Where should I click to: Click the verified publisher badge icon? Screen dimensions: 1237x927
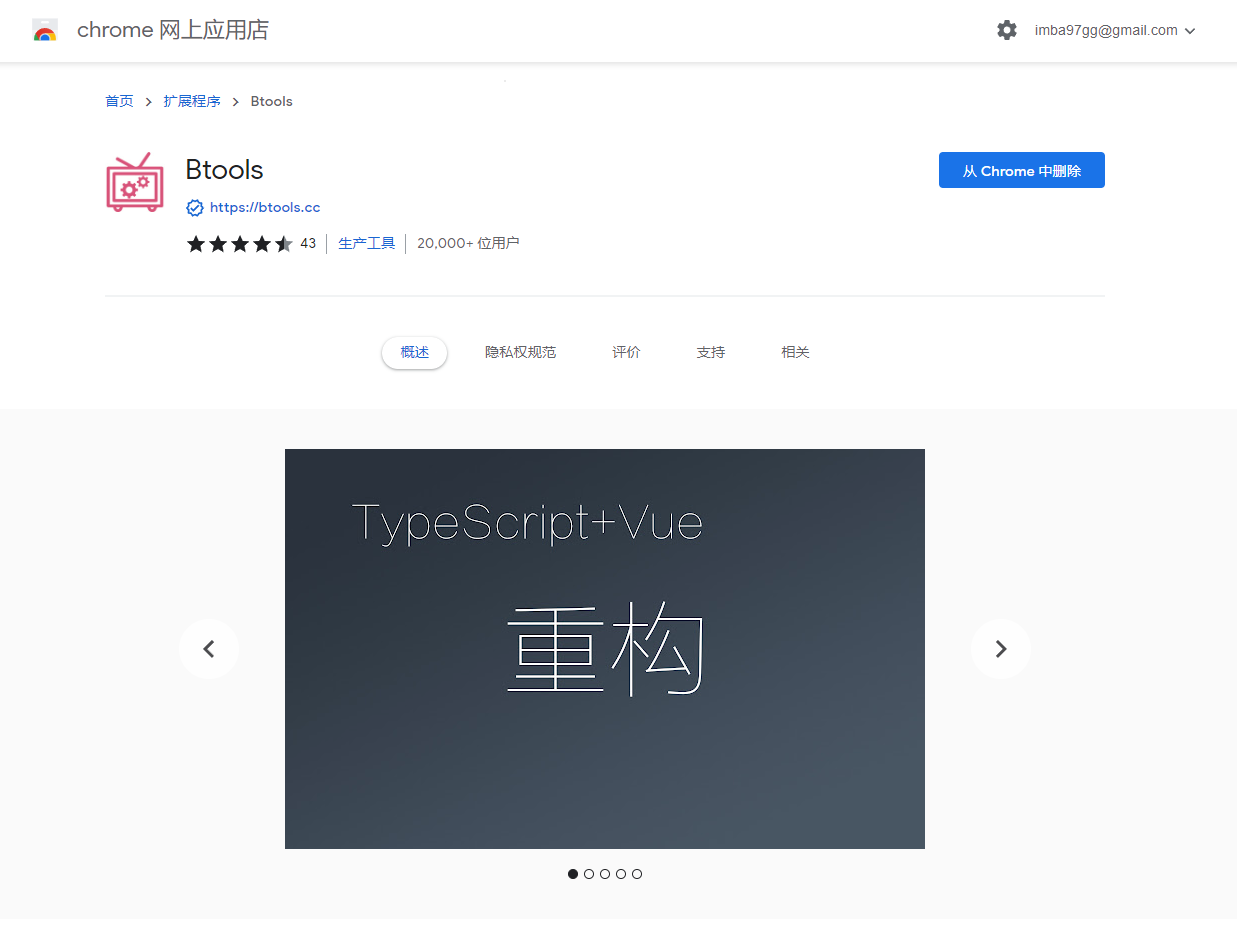tap(193, 207)
